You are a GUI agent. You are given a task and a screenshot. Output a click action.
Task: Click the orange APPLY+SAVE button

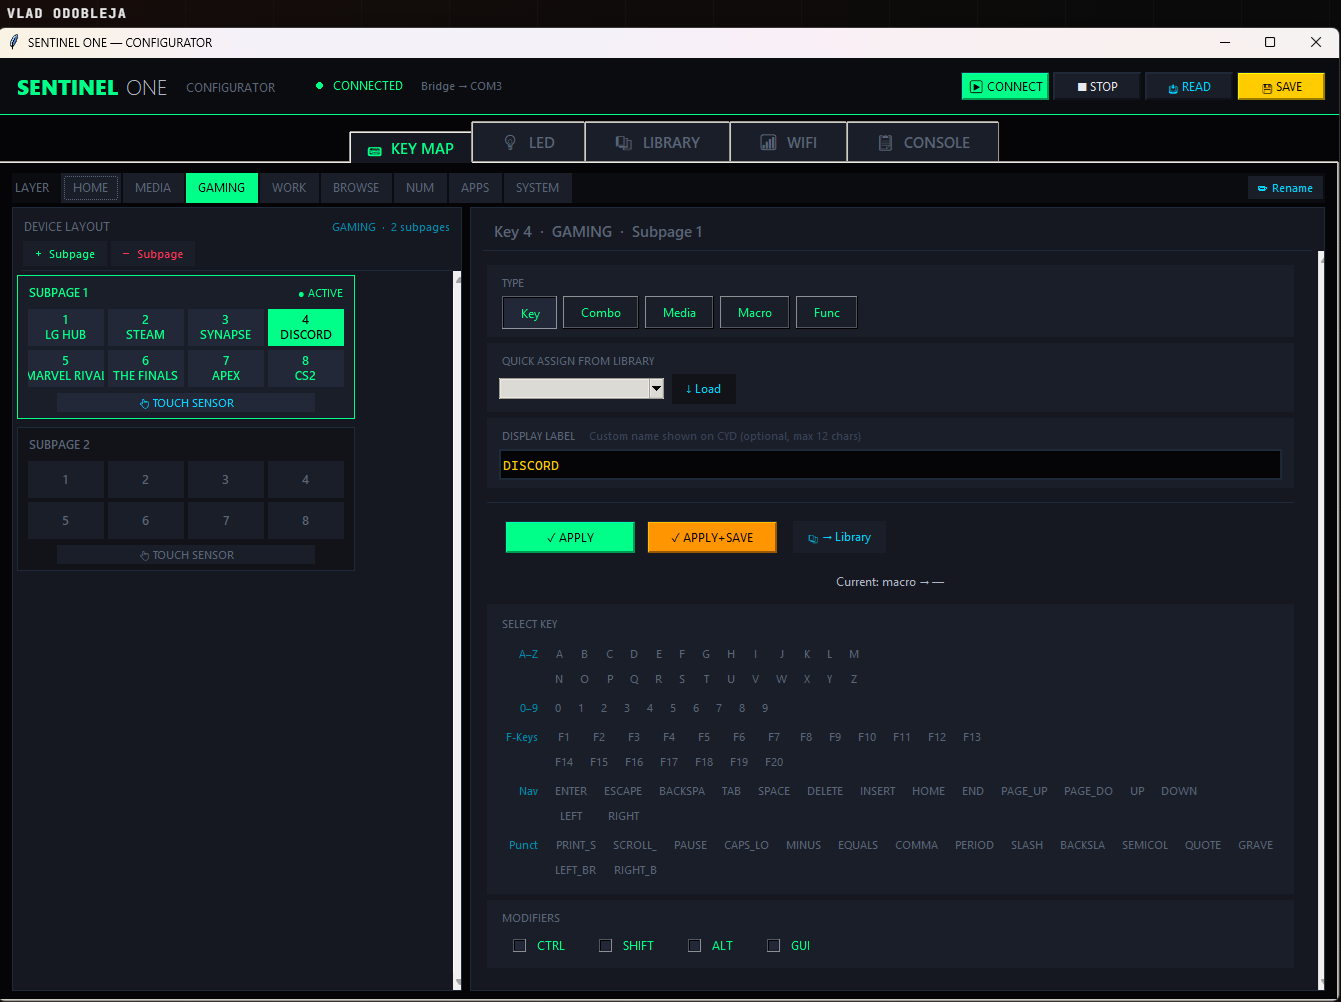click(x=712, y=537)
